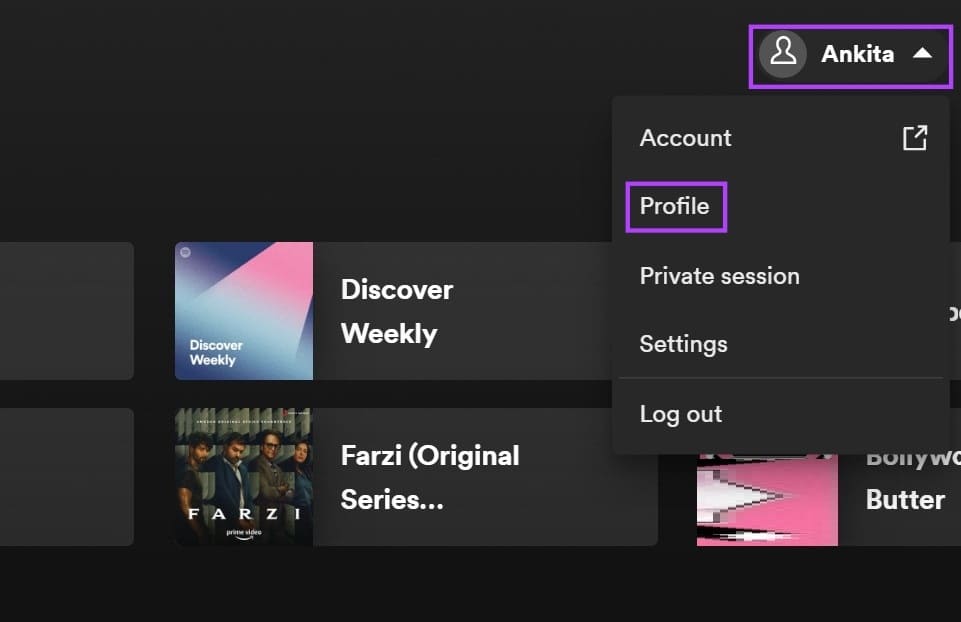Viewport: 961px width, 622px height.
Task: Open the Discover Weekly cover thumbnail
Action: tap(244, 311)
